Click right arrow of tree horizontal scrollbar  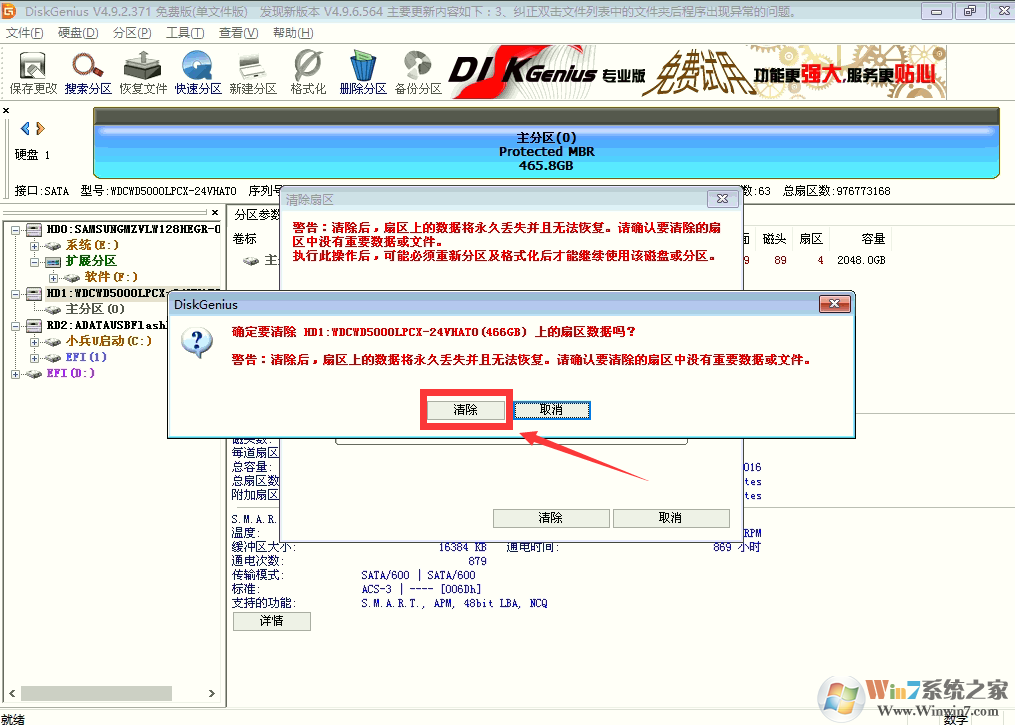click(212, 693)
